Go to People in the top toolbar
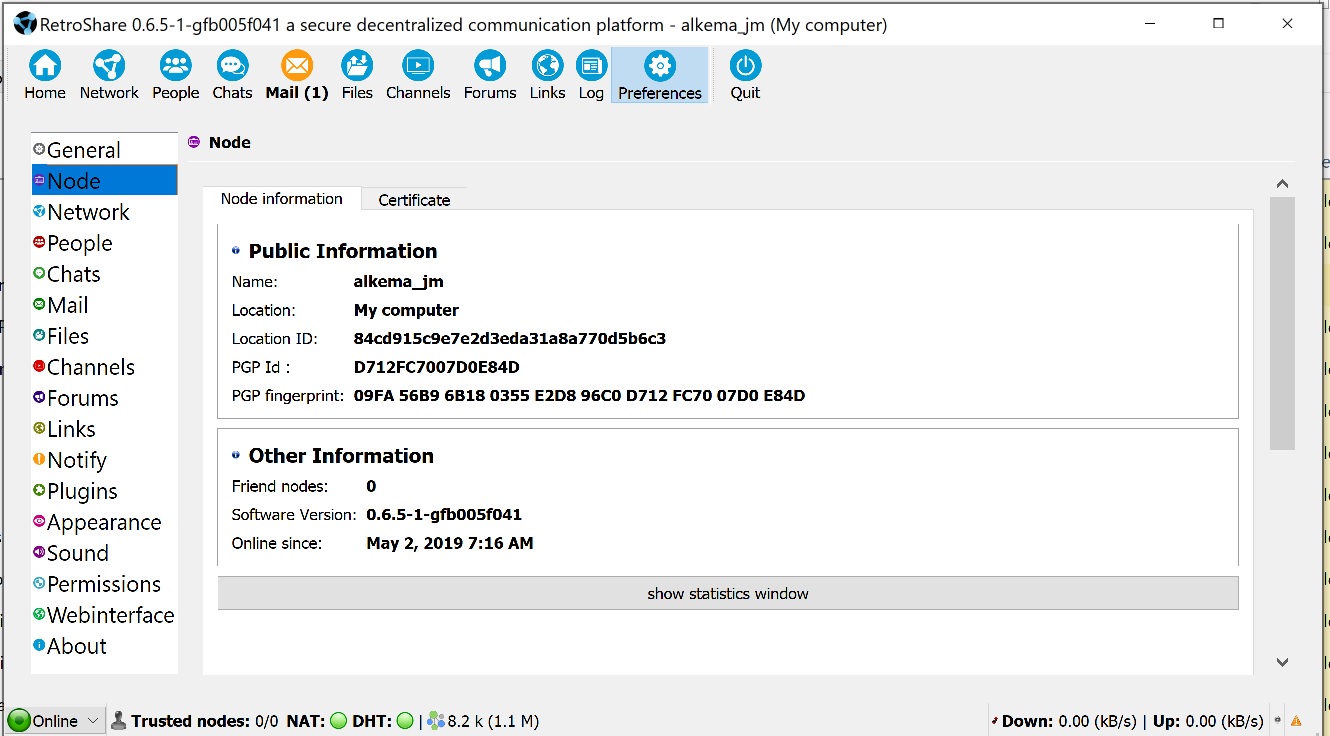The image size is (1330, 736). (x=176, y=76)
